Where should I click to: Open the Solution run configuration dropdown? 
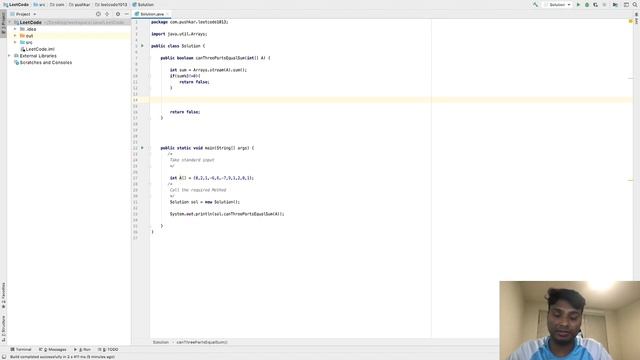[x=558, y=4]
